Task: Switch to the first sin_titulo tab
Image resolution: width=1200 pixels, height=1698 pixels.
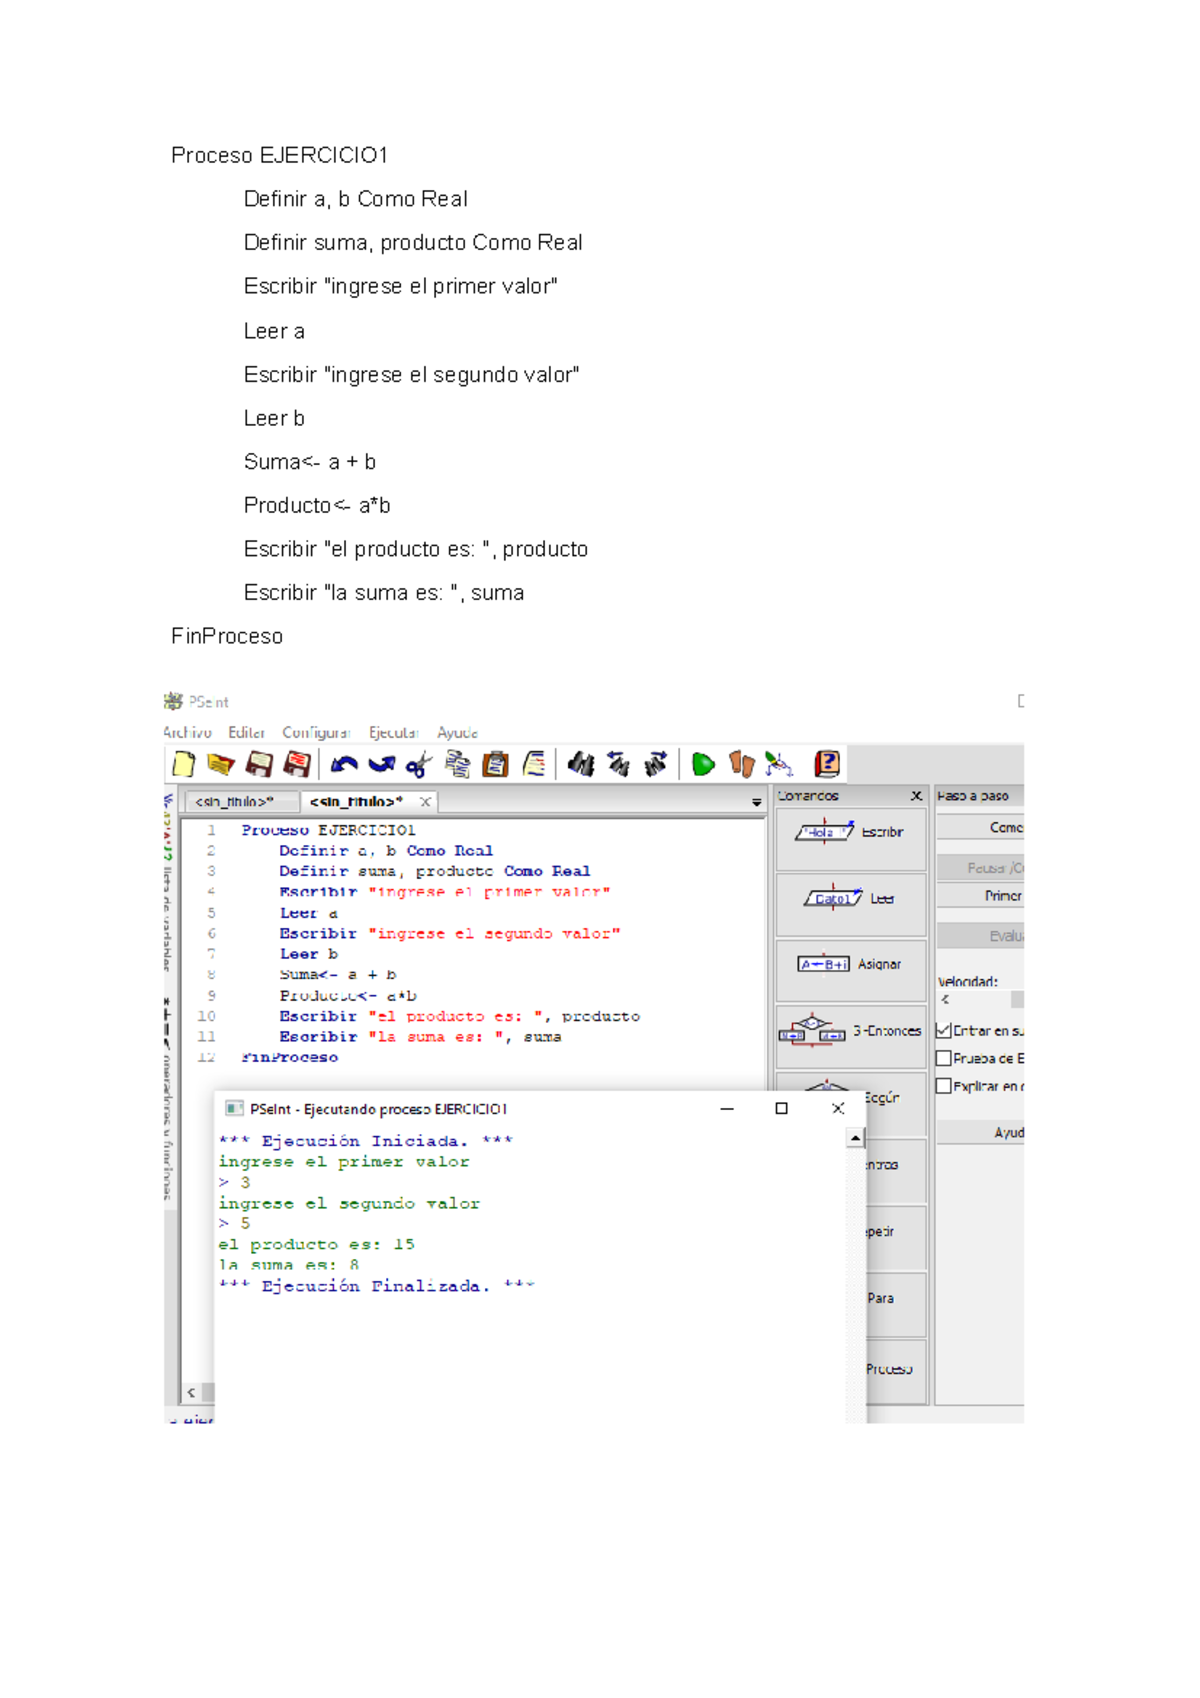Action: point(242,802)
